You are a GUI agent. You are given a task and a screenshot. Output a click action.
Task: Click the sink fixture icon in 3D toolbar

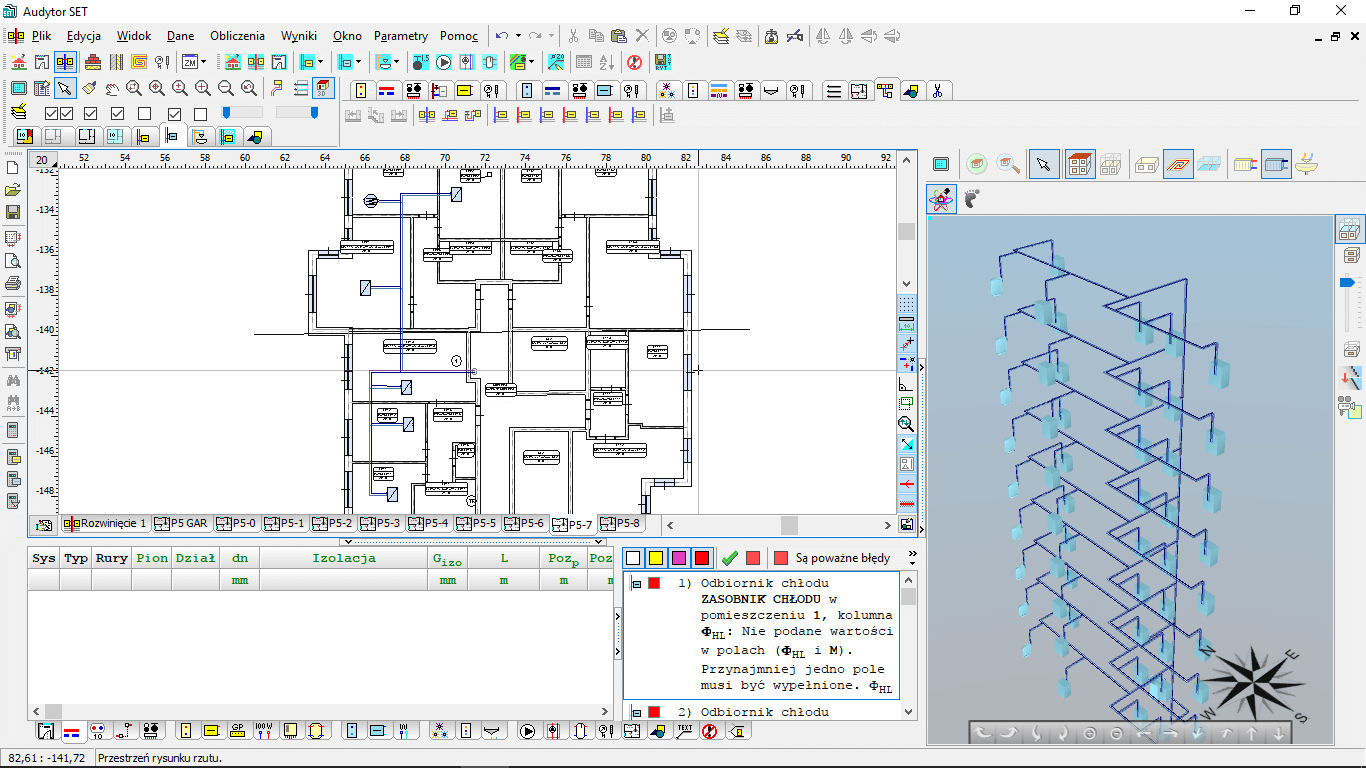(x=1305, y=164)
